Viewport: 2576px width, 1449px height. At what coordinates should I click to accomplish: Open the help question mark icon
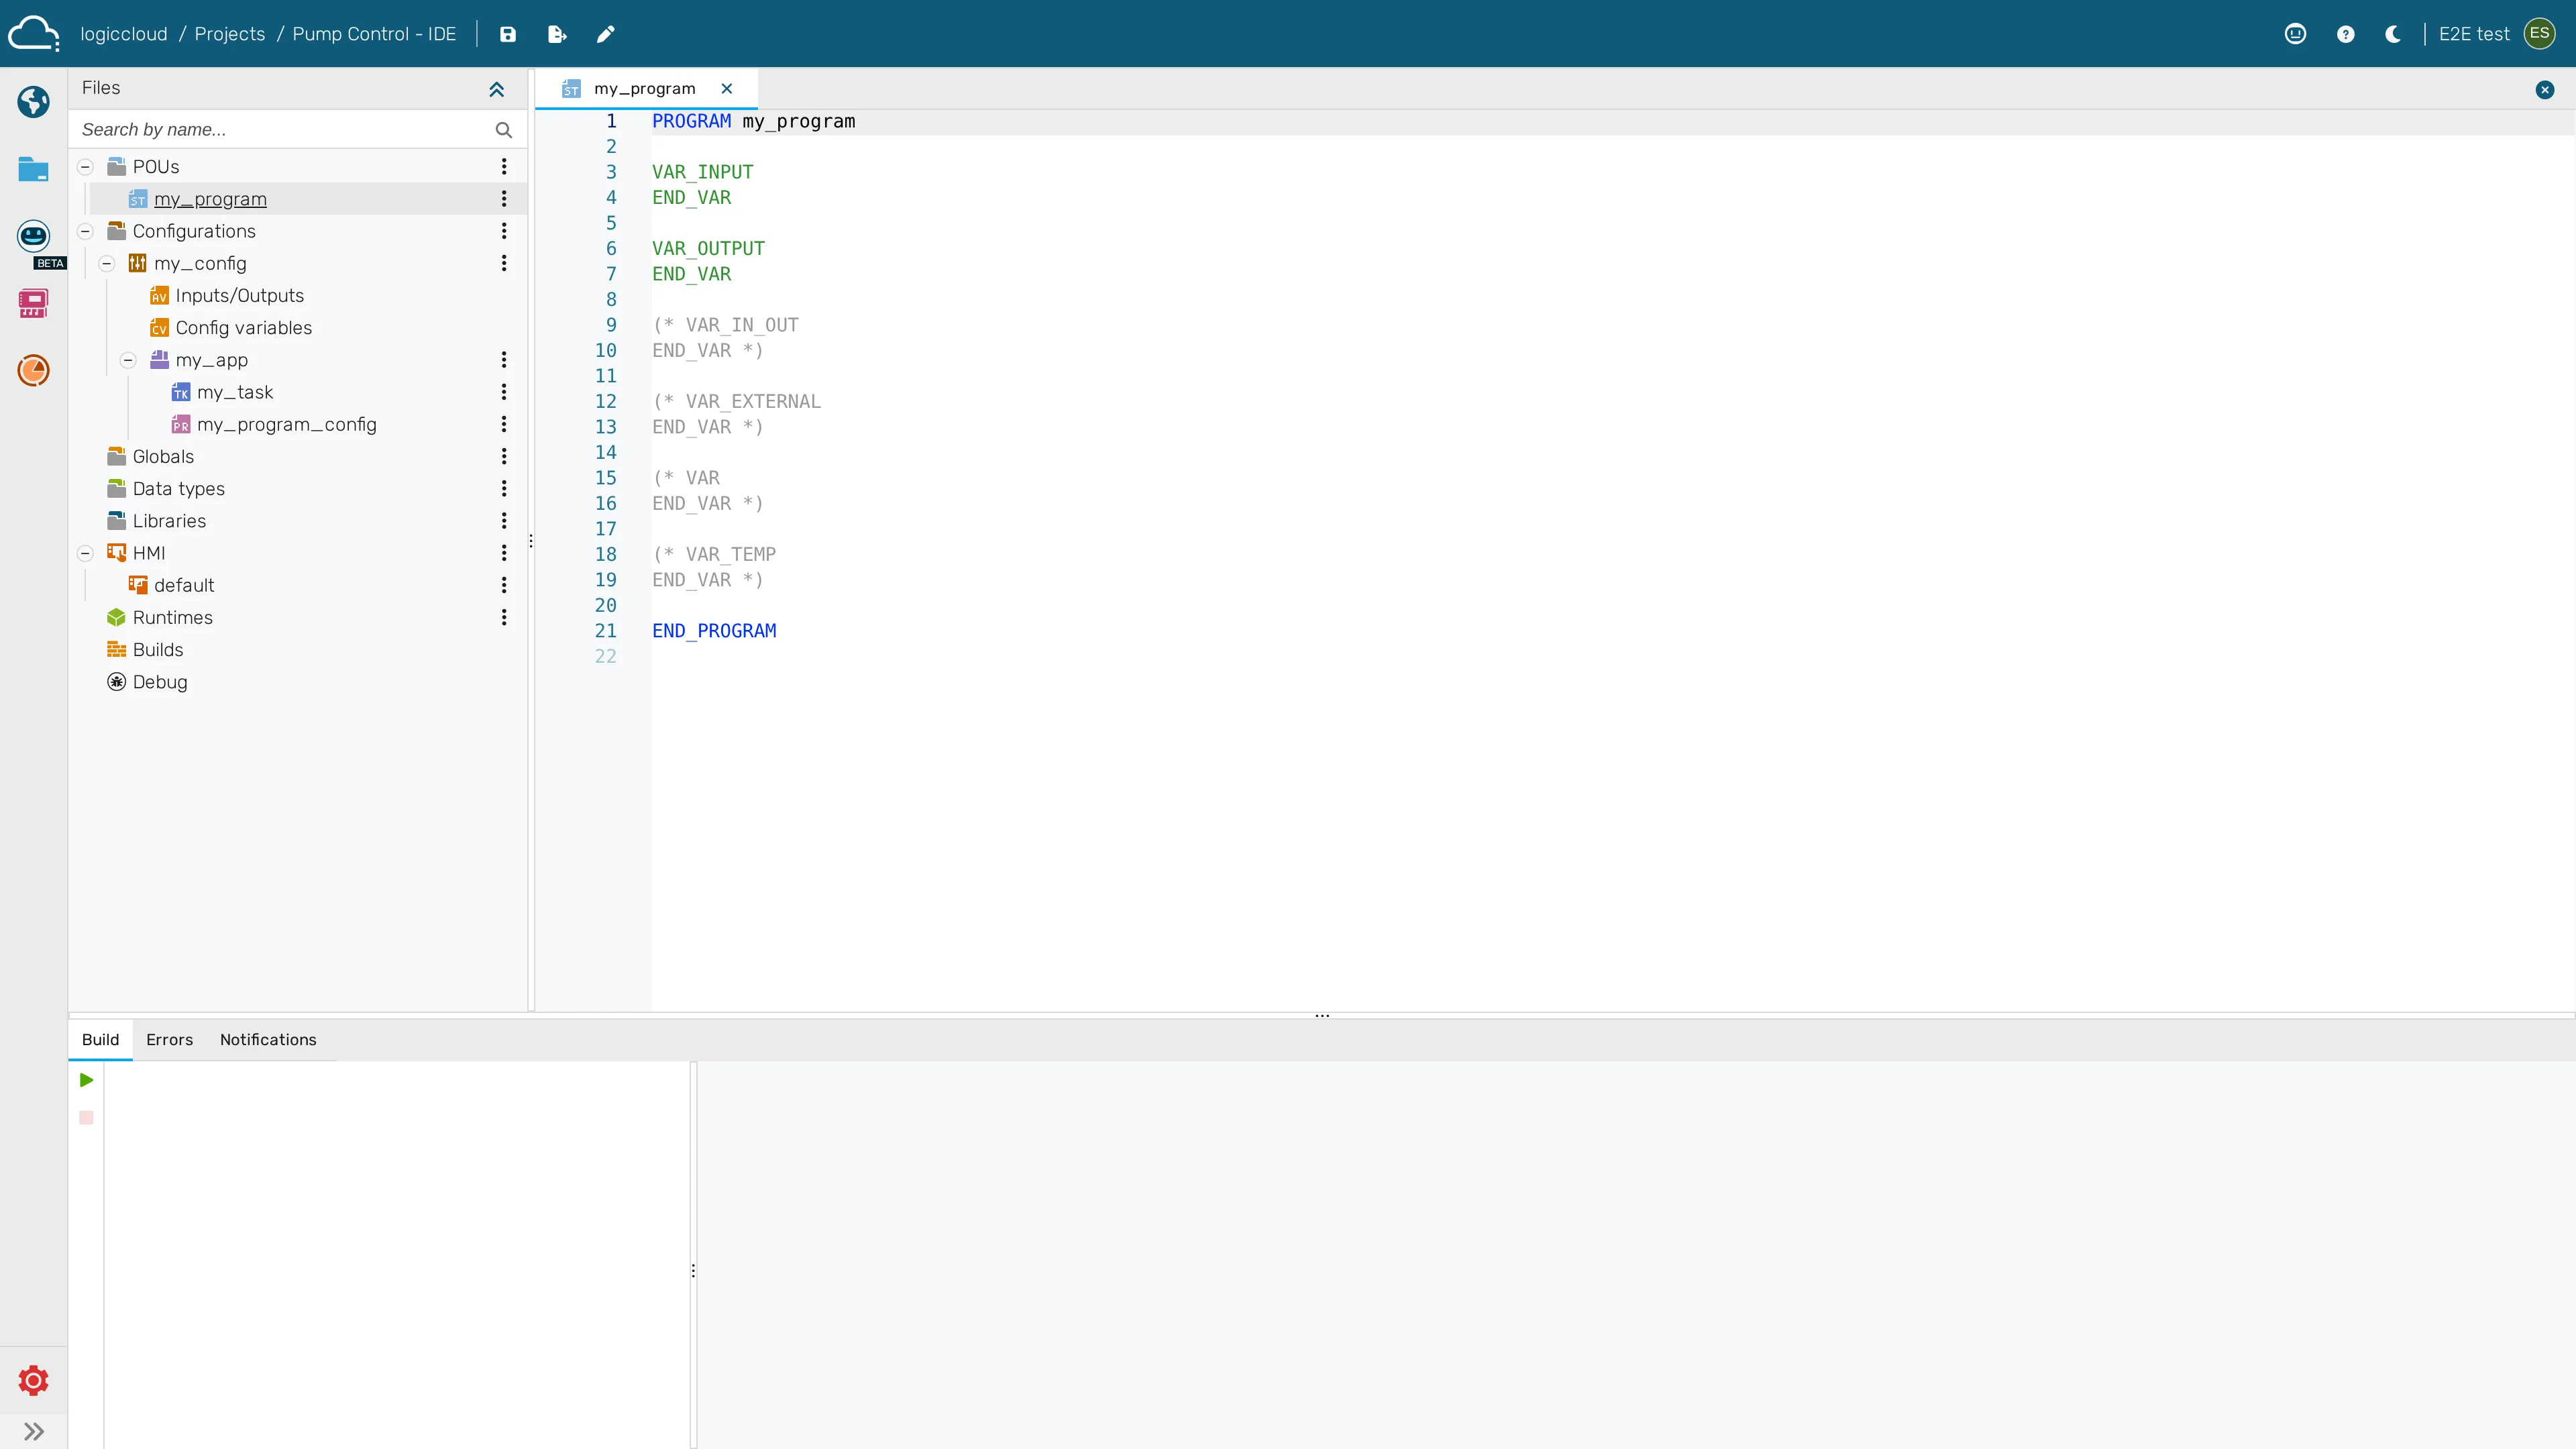coord(2345,34)
